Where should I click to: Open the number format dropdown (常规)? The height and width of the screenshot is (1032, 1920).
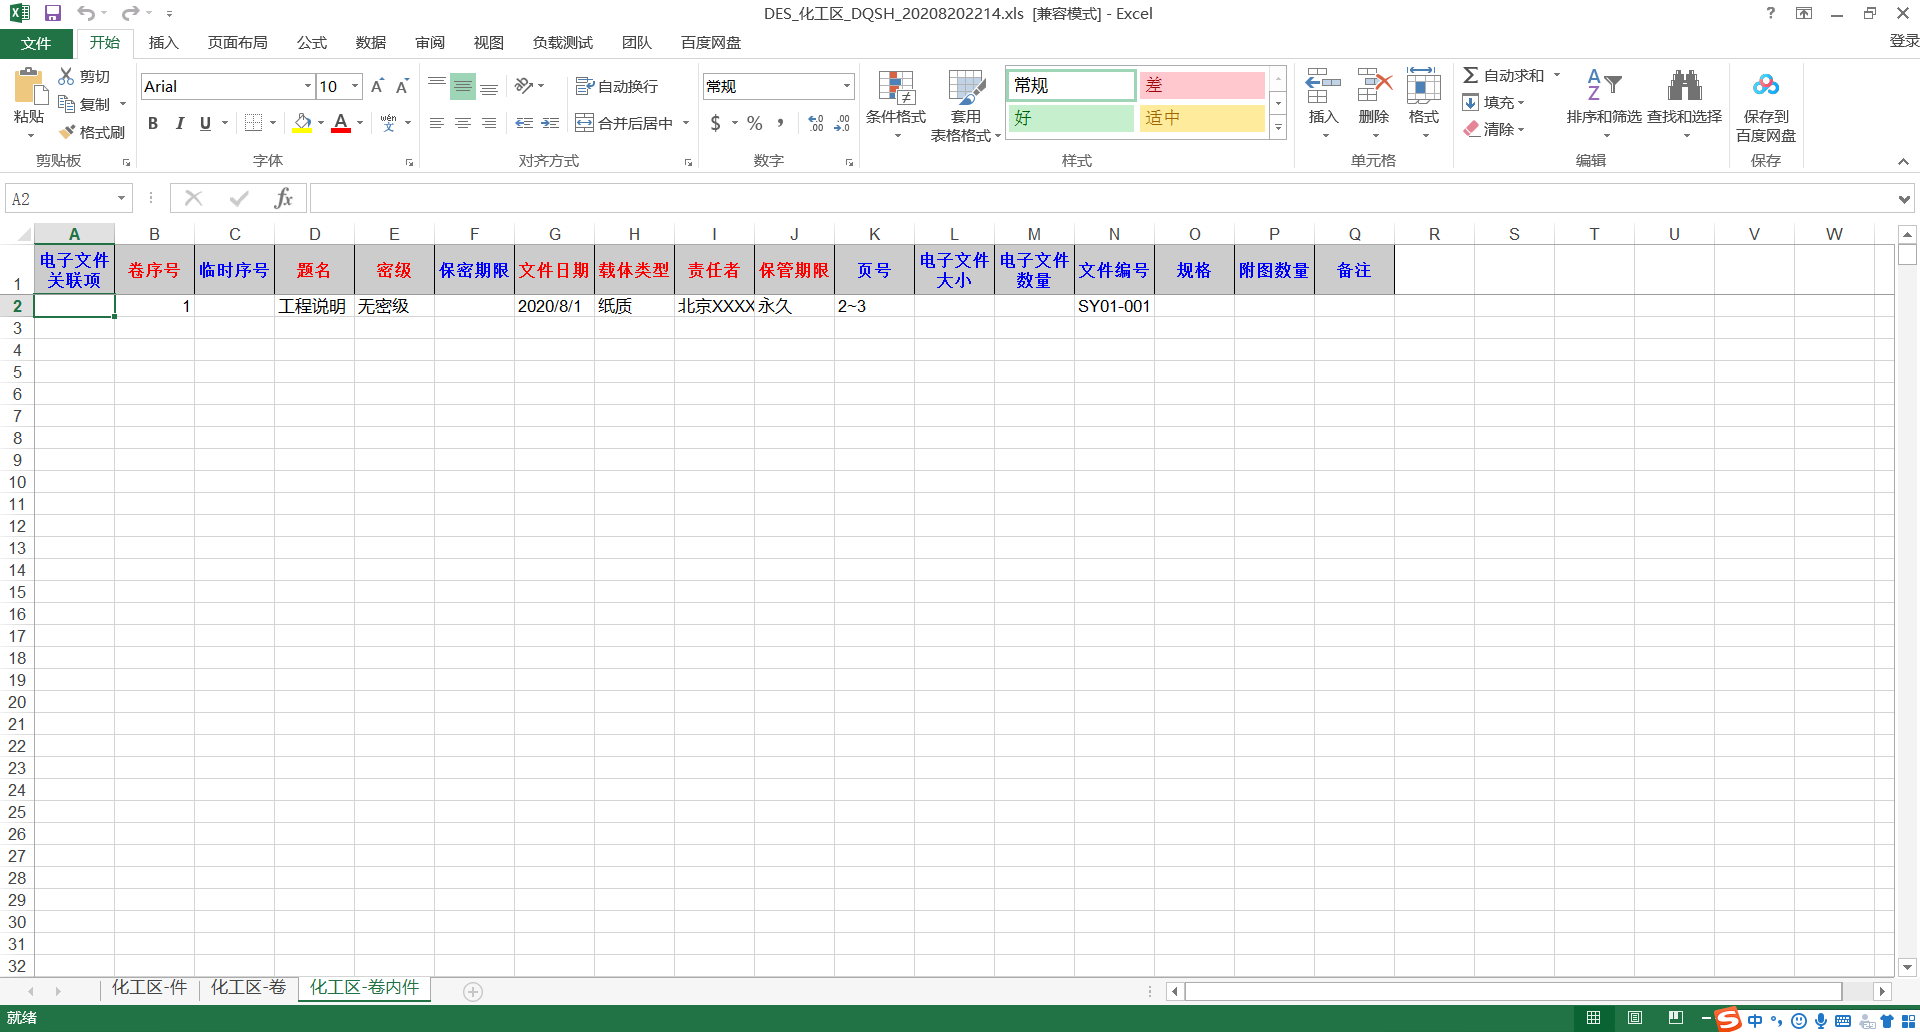point(847,86)
